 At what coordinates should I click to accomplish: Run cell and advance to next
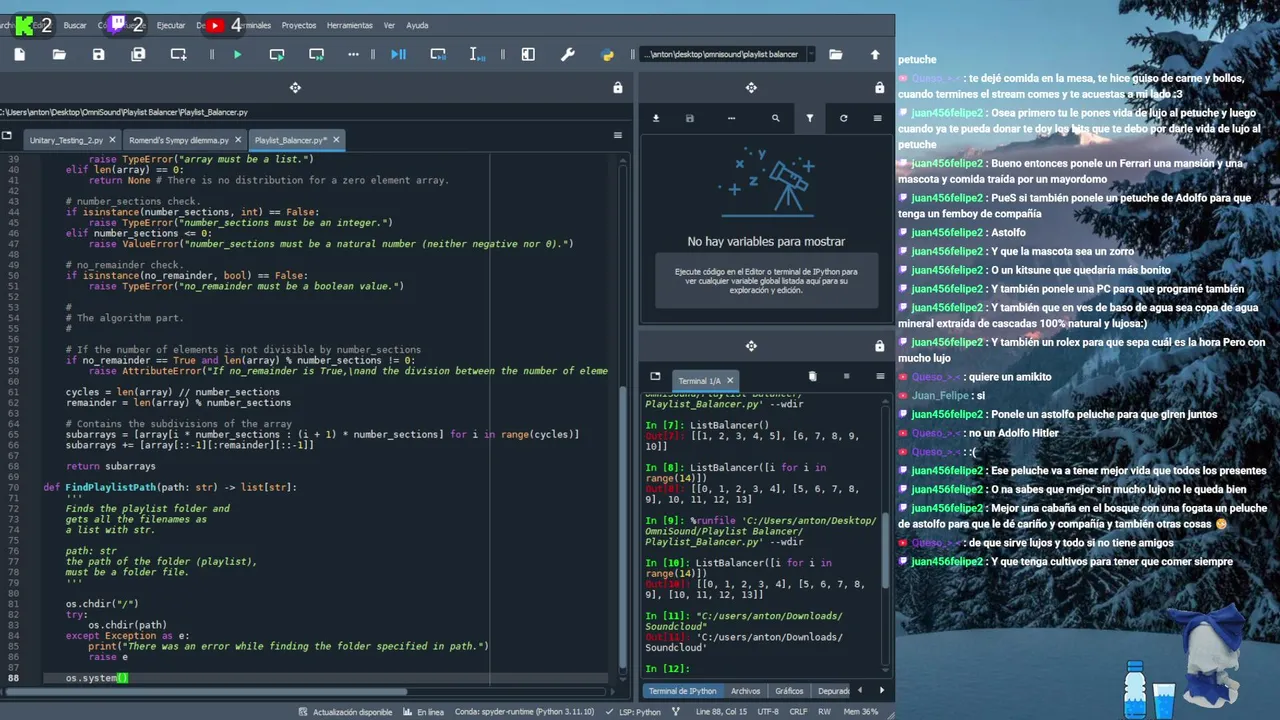[x=316, y=54]
